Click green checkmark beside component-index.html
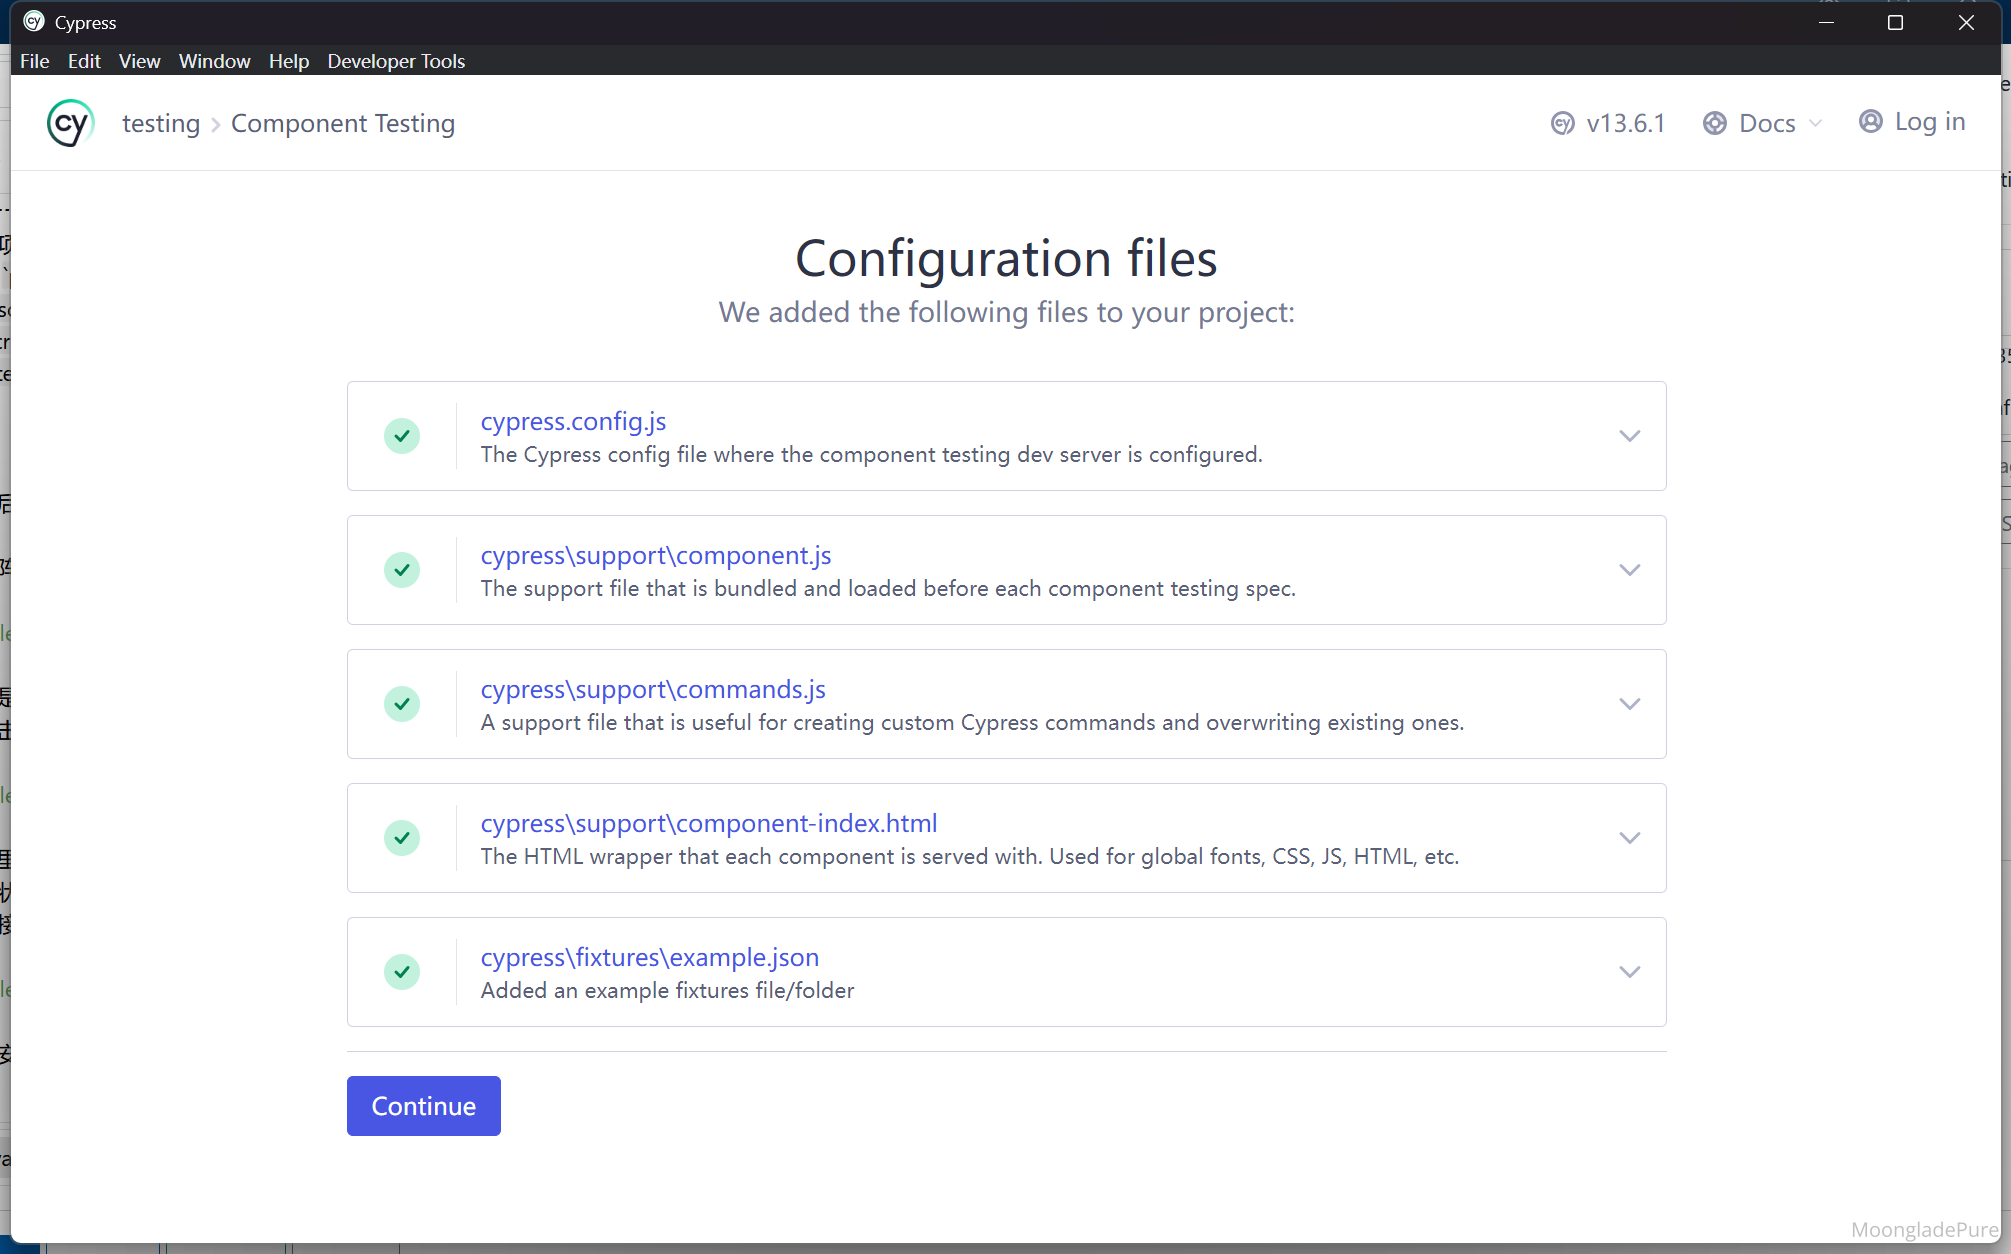The image size is (2011, 1254). point(402,838)
